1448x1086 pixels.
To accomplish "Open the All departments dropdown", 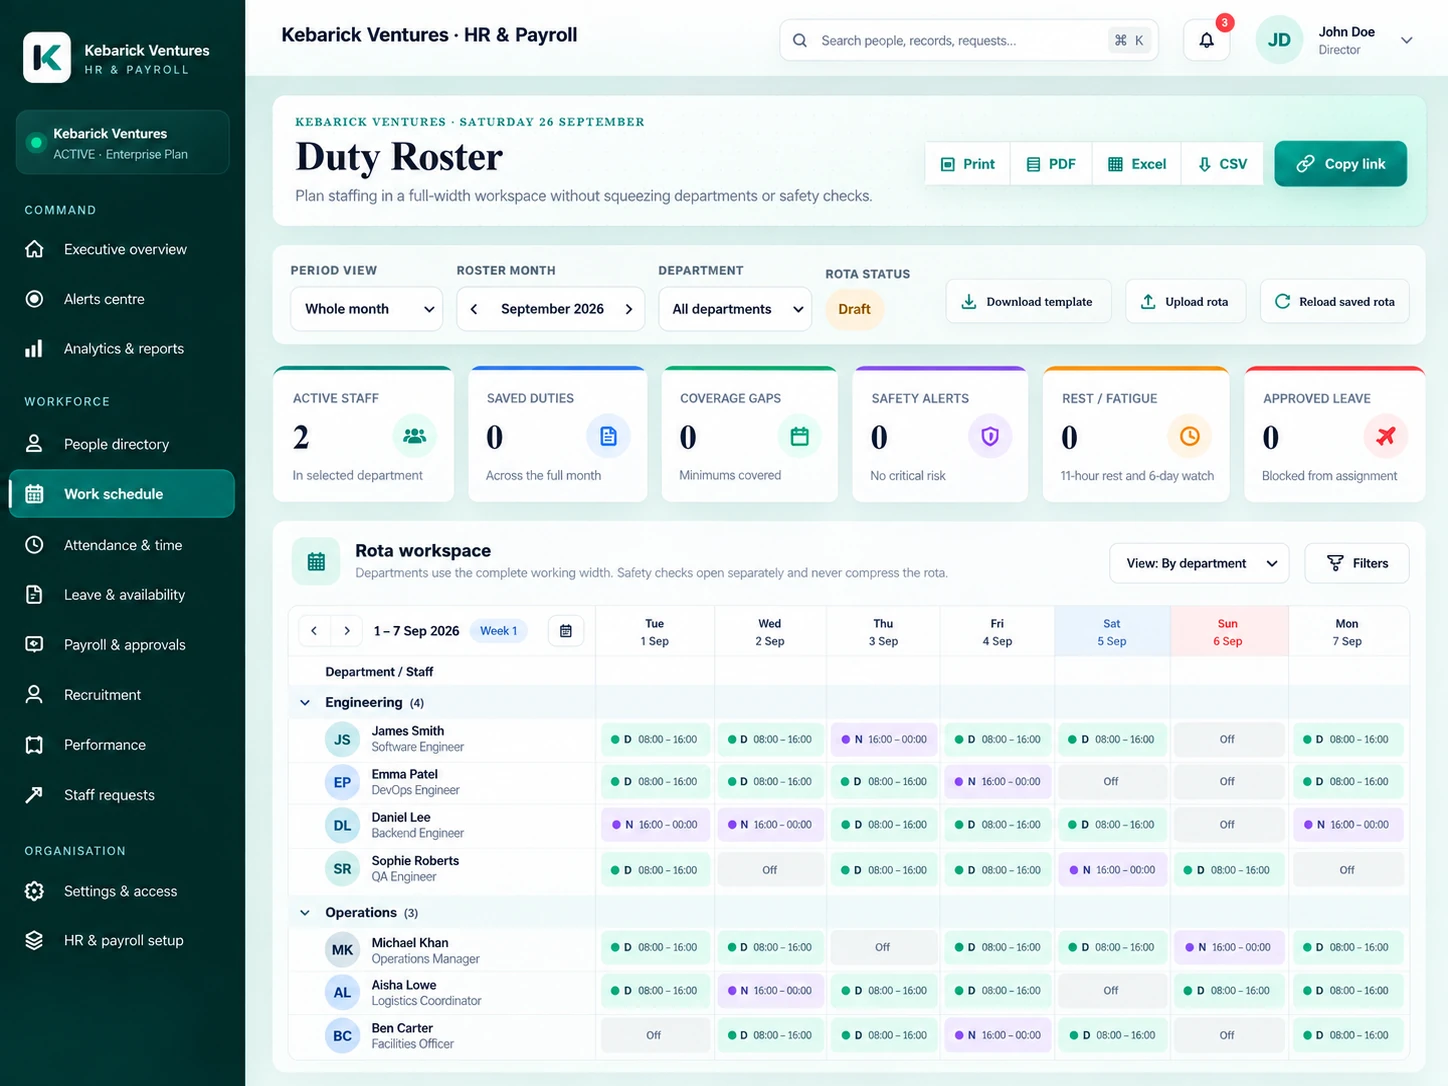I will (736, 309).
